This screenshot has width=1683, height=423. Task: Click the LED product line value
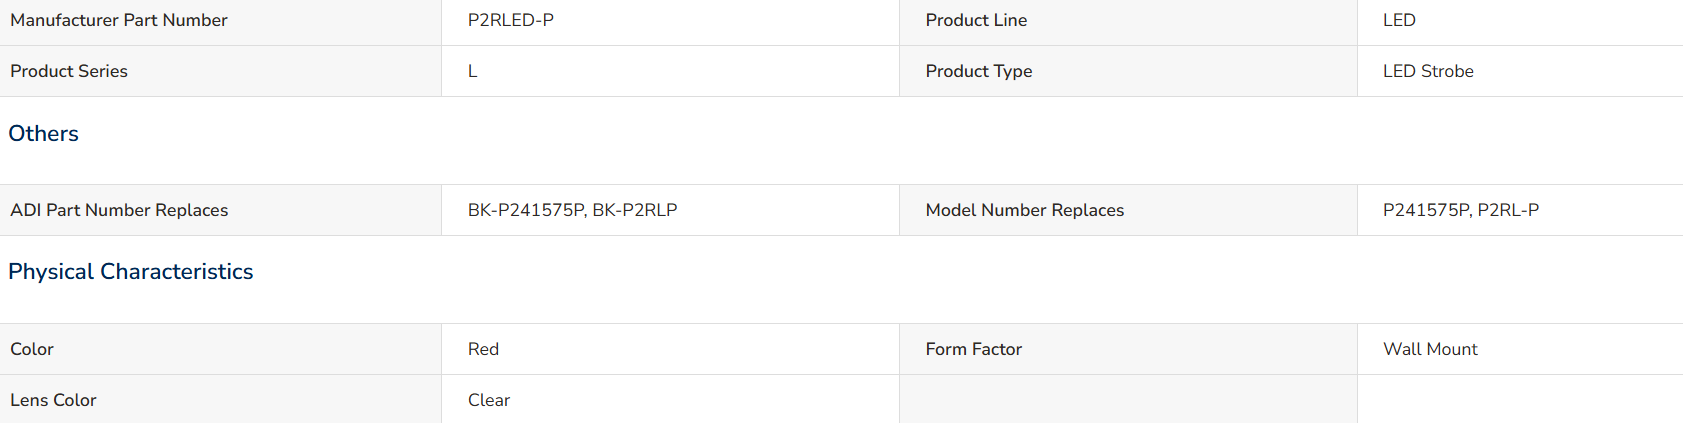point(1399,20)
